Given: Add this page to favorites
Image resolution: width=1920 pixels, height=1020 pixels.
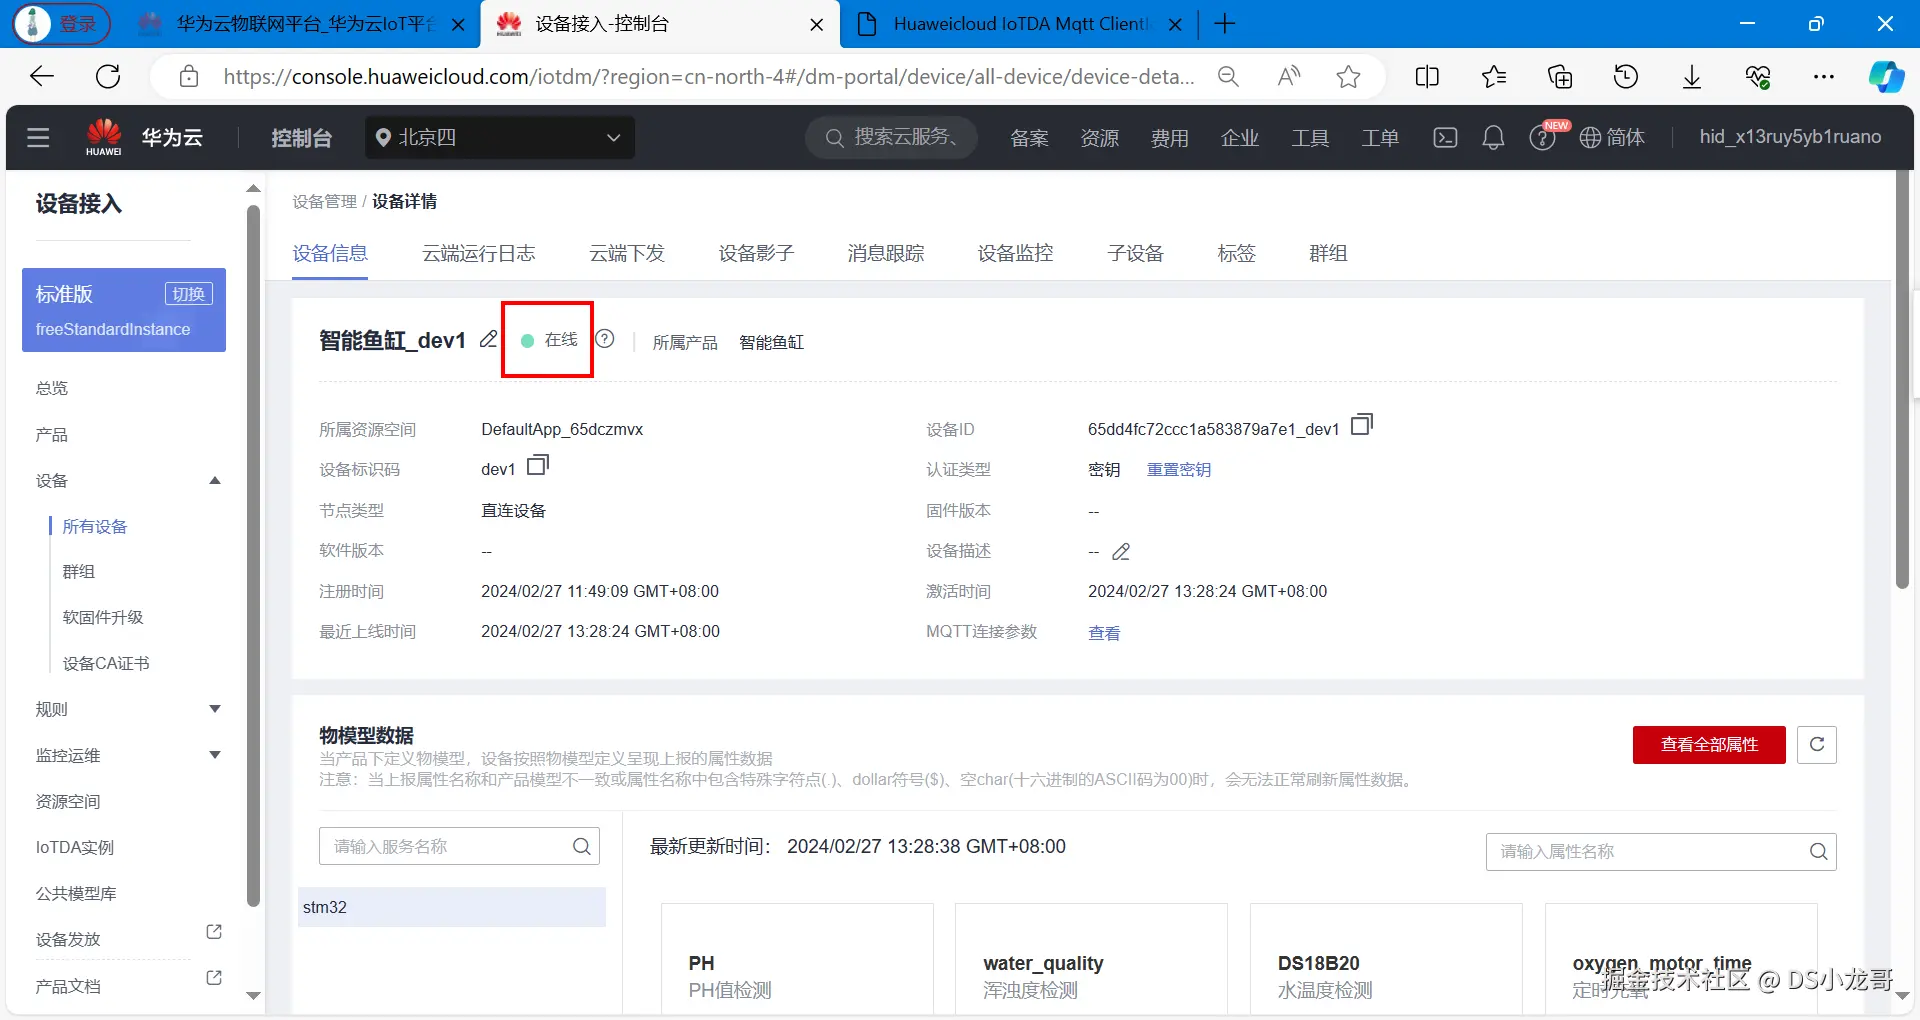Looking at the screenshot, I should tap(1348, 77).
